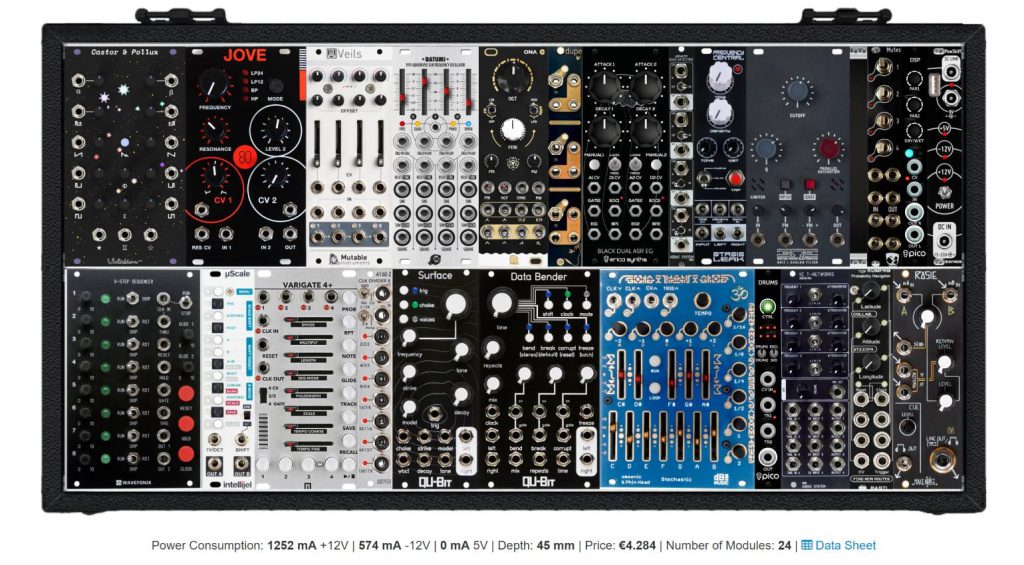This screenshot has width=1024, height=565.
Task: Select the analog filter module with Cutoff knob
Action: (797, 156)
